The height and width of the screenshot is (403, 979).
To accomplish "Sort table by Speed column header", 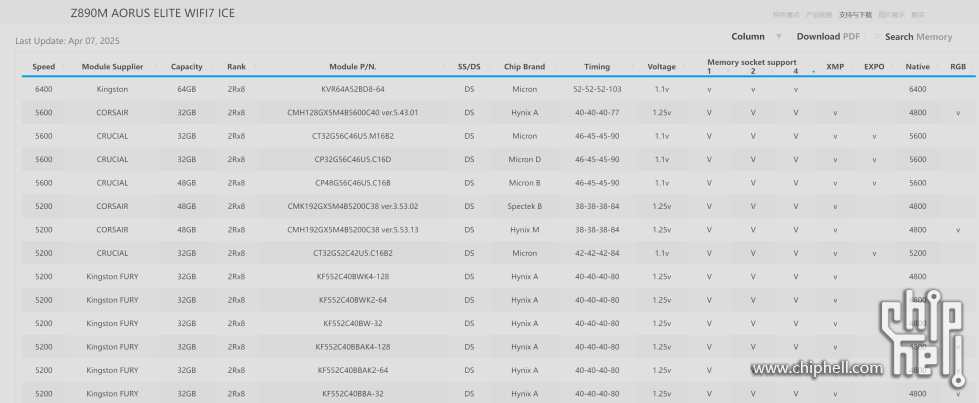I will tap(44, 67).
